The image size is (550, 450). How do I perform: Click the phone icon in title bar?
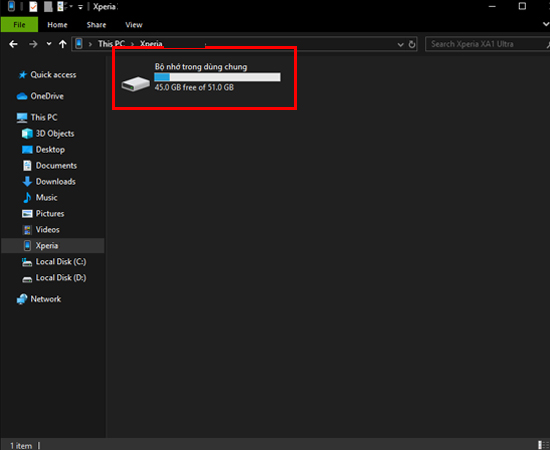(x=11, y=6)
